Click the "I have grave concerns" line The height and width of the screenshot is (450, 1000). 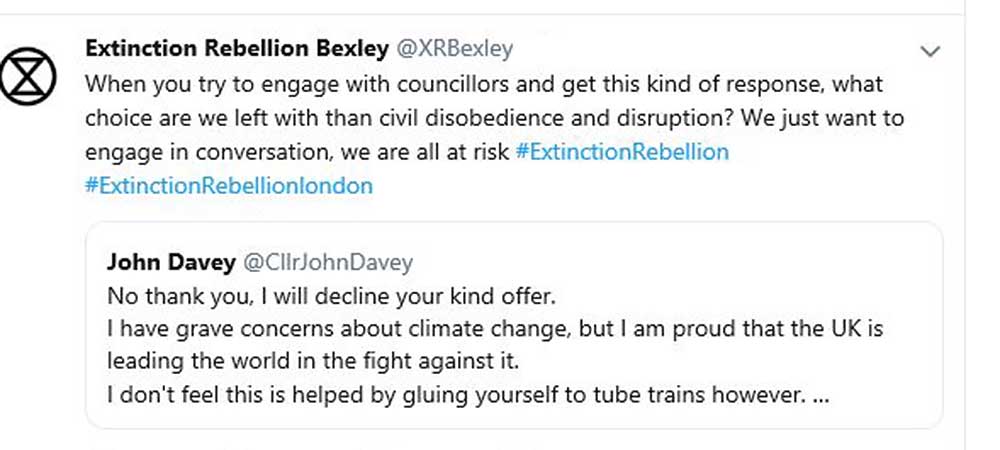pyautogui.click(x=494, y=329)
